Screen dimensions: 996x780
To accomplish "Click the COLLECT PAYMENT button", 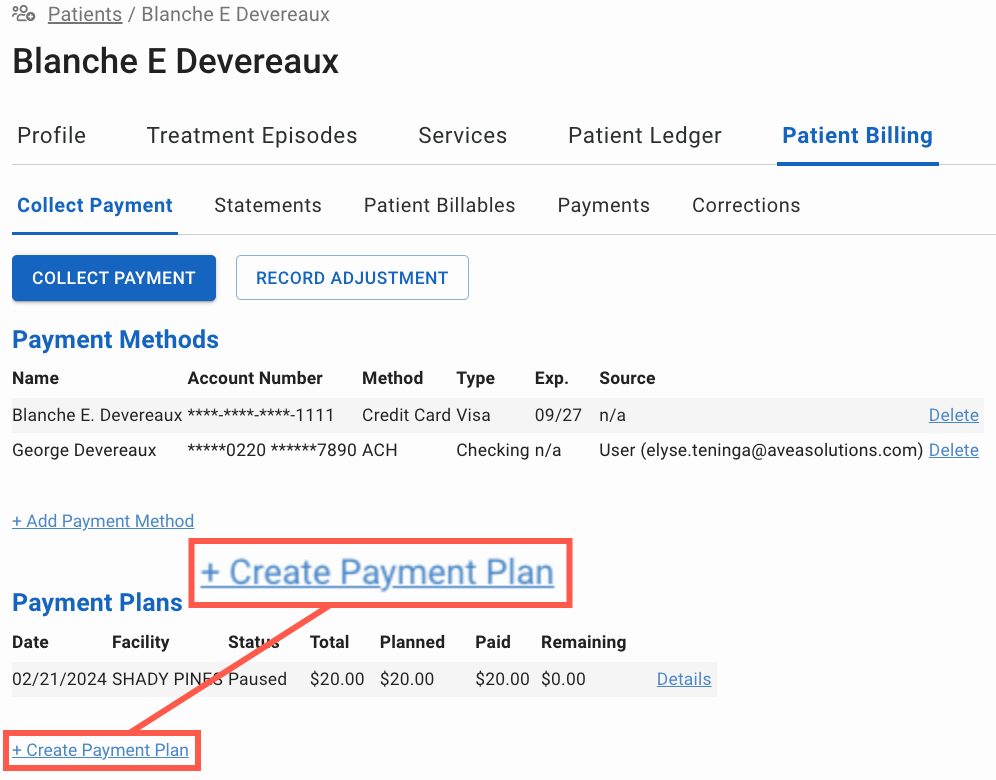I will click(x=113, y=277).
